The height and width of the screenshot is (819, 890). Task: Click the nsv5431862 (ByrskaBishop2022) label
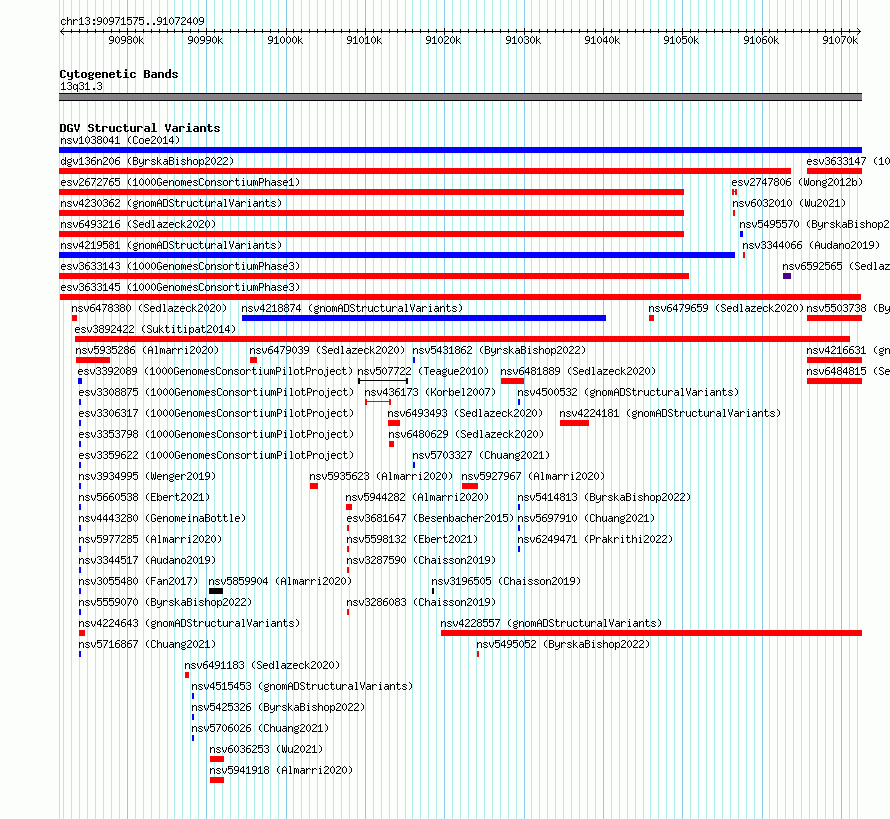[x=499, y=350]
